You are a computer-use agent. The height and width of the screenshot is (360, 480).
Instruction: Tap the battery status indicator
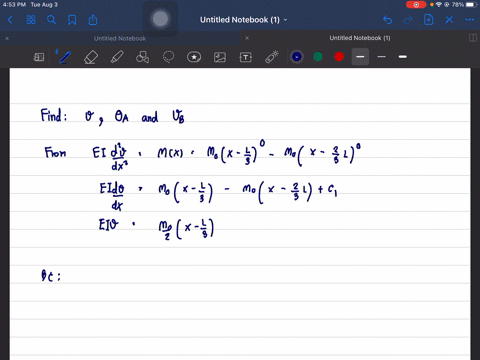[471, 5]
